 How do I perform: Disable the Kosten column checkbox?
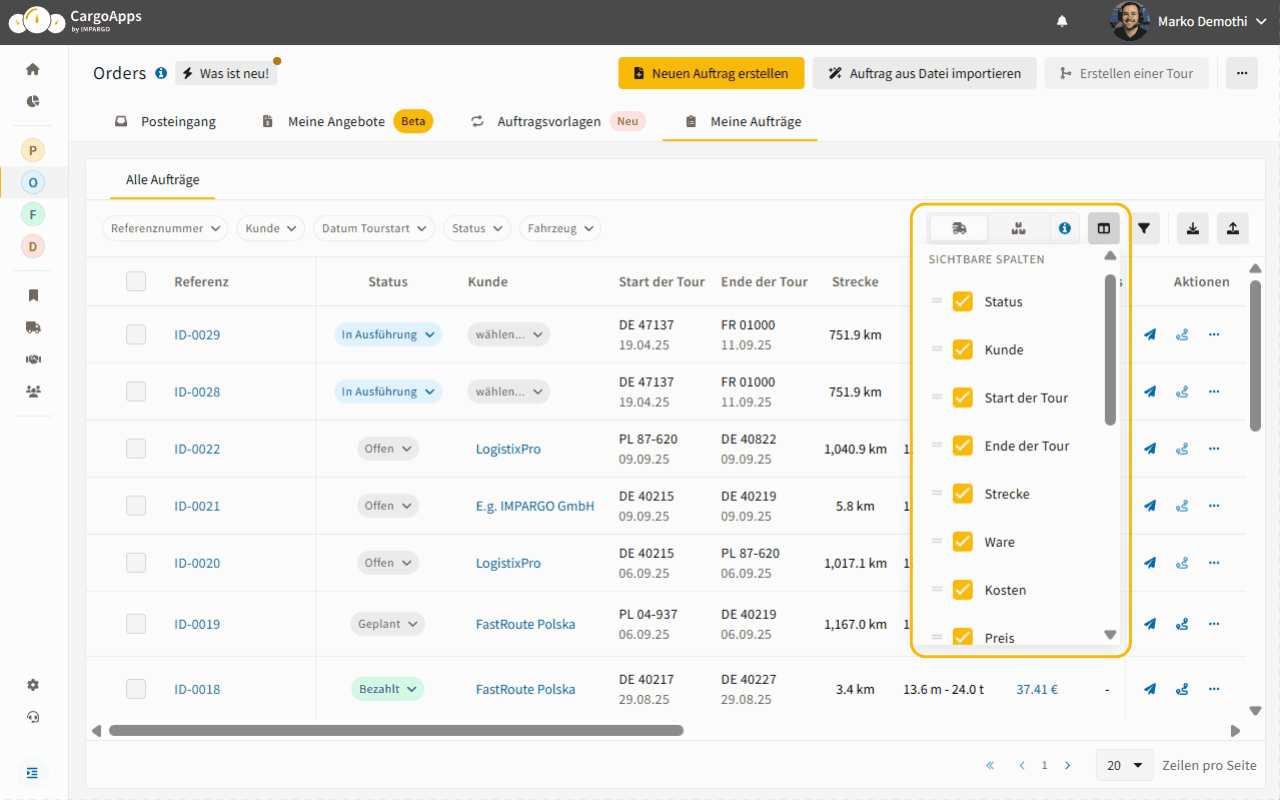pyautogui.click(x=962, y=589)
